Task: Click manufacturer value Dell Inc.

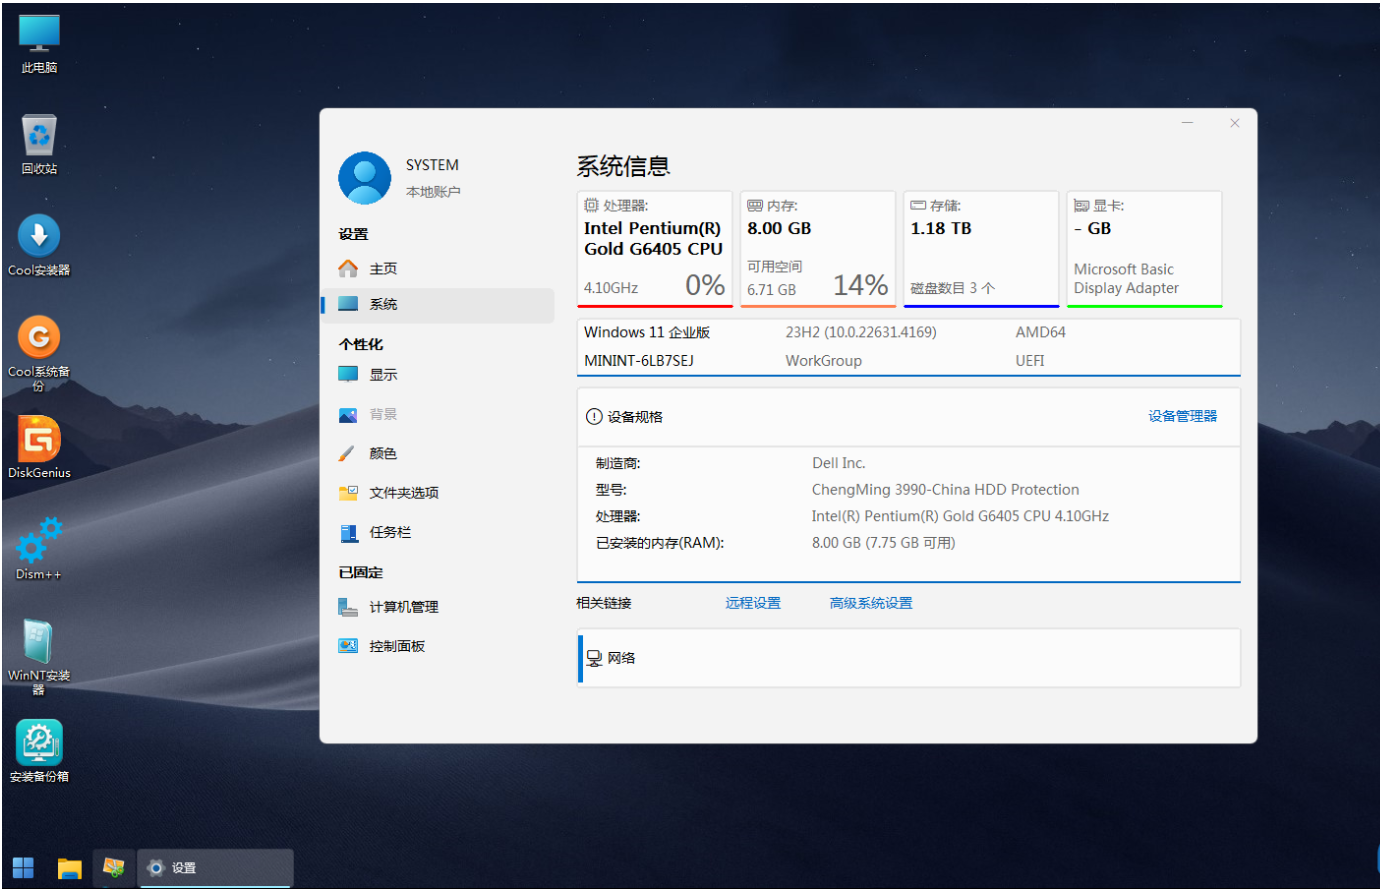Action: point(839,463)
